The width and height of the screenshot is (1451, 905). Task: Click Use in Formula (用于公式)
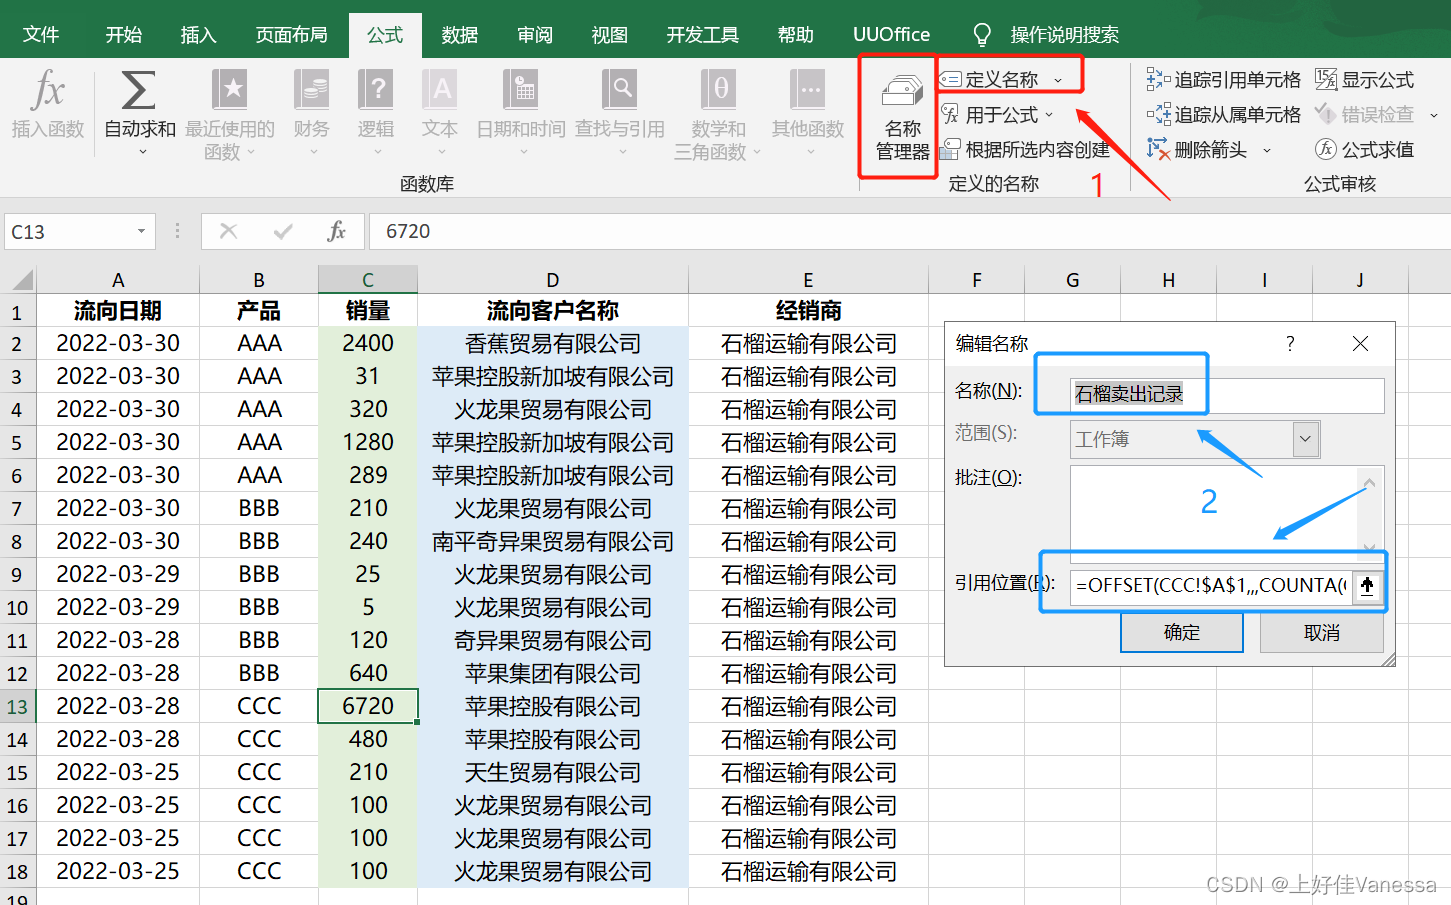coord(991,115)
